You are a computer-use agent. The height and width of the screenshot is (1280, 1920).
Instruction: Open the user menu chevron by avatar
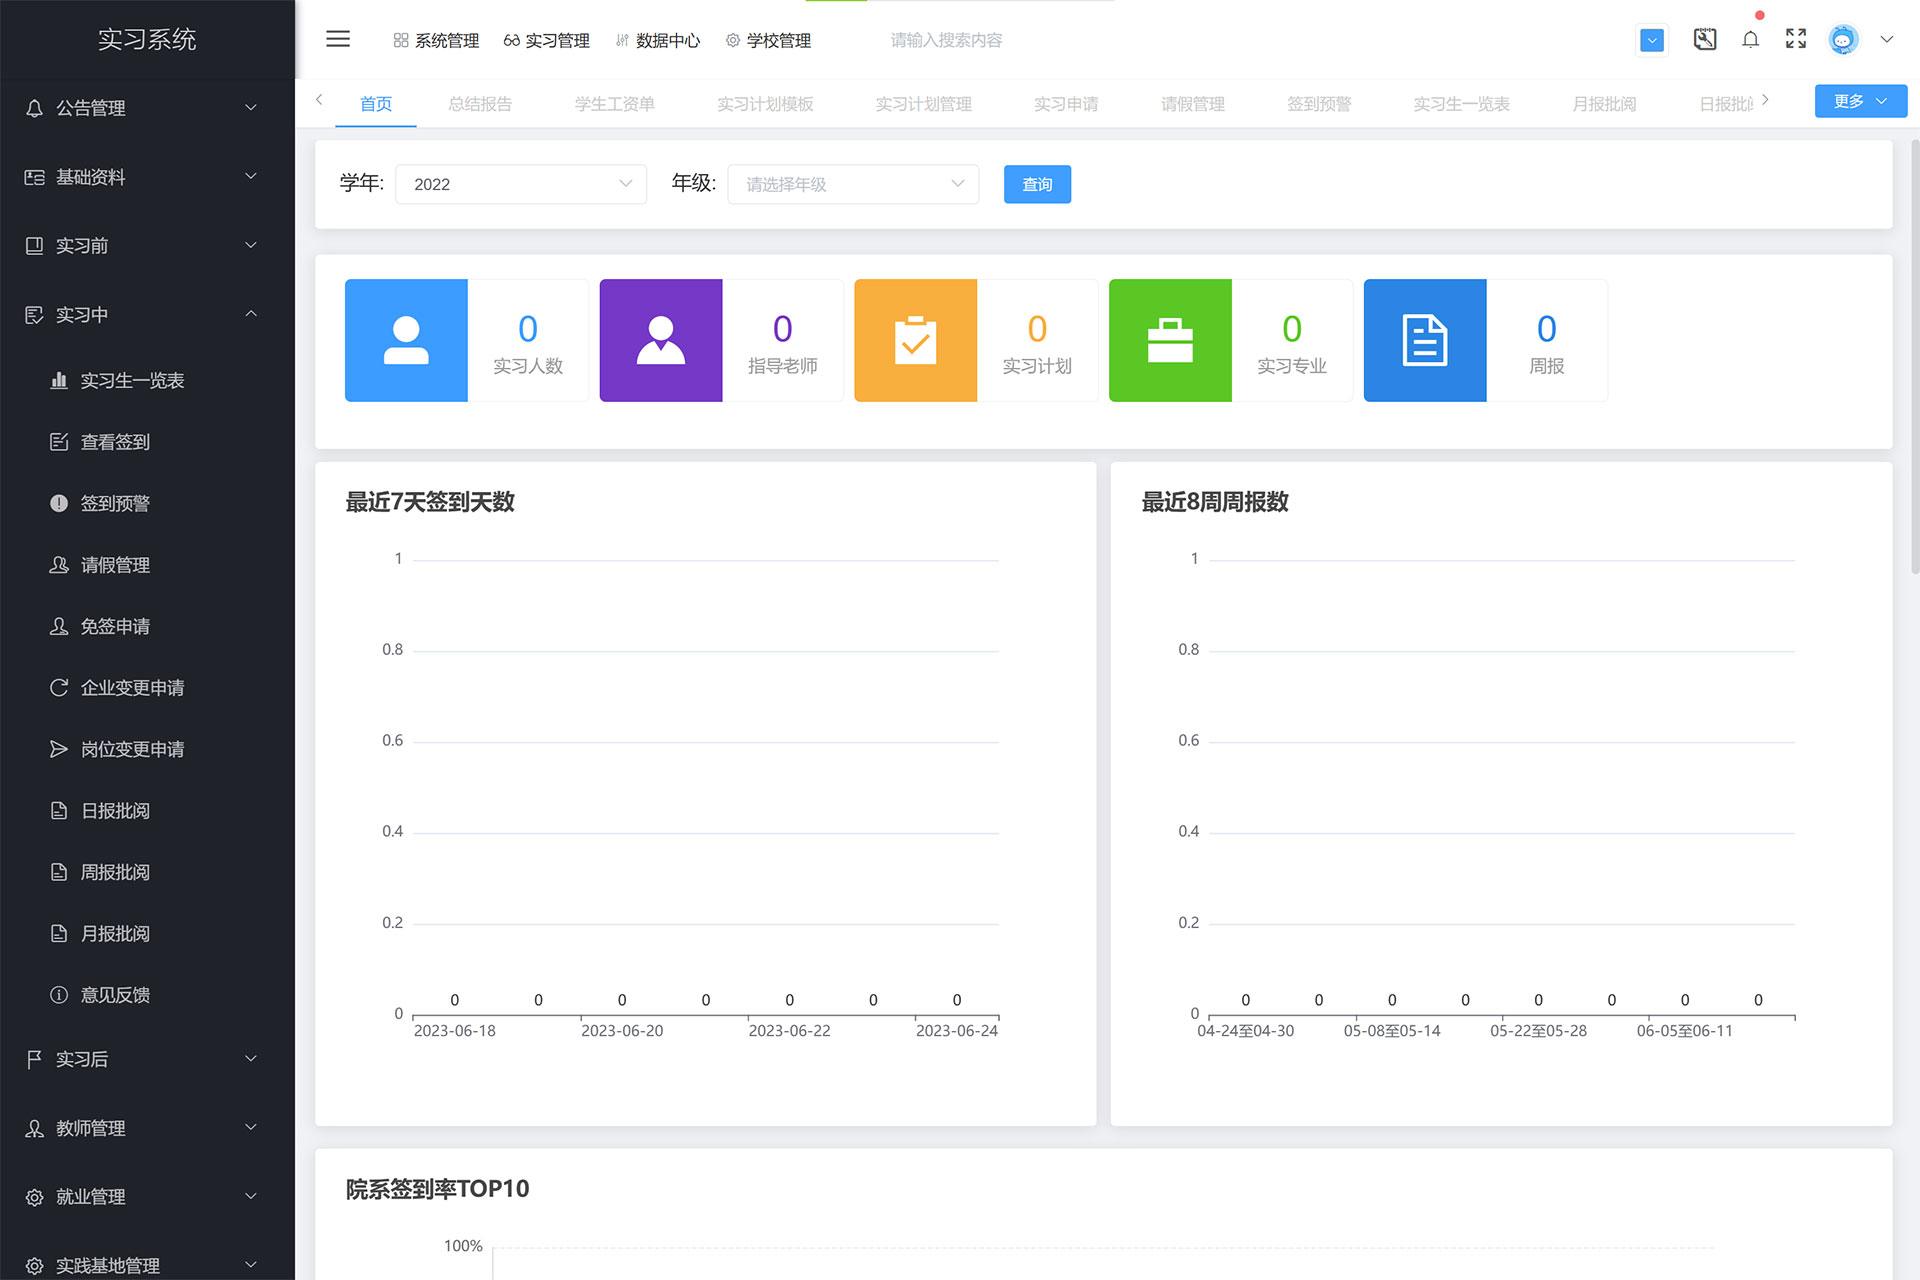tap(1887, 40)
